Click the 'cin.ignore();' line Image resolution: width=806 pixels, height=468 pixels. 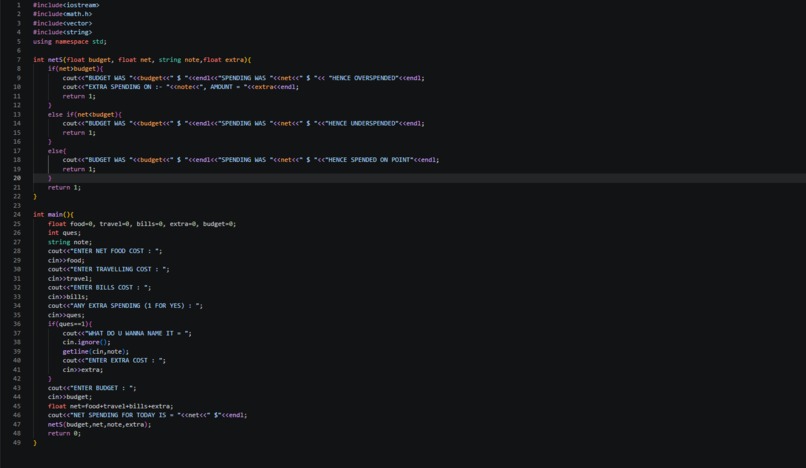click(x=86, y=343)
